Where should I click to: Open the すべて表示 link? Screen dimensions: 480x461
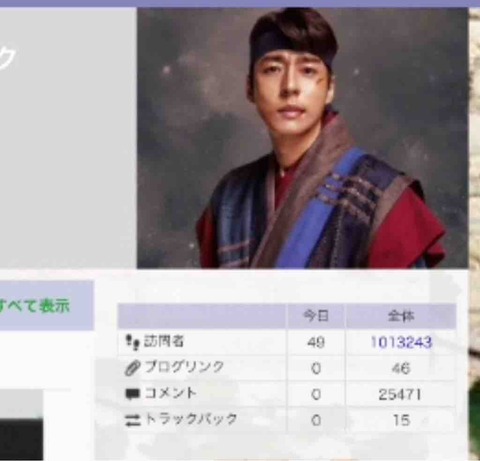pos(34,306)
